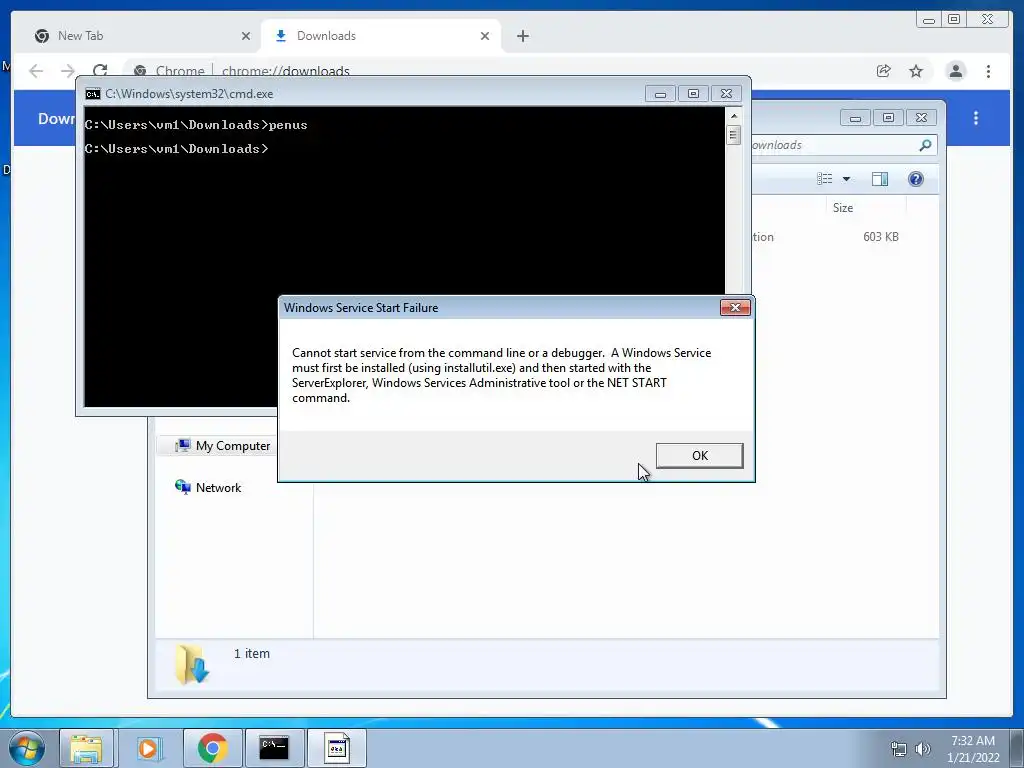Select Network in Explorer navigation pane
The width and height of the screenshot is (1024, 768).
(208, 487)
